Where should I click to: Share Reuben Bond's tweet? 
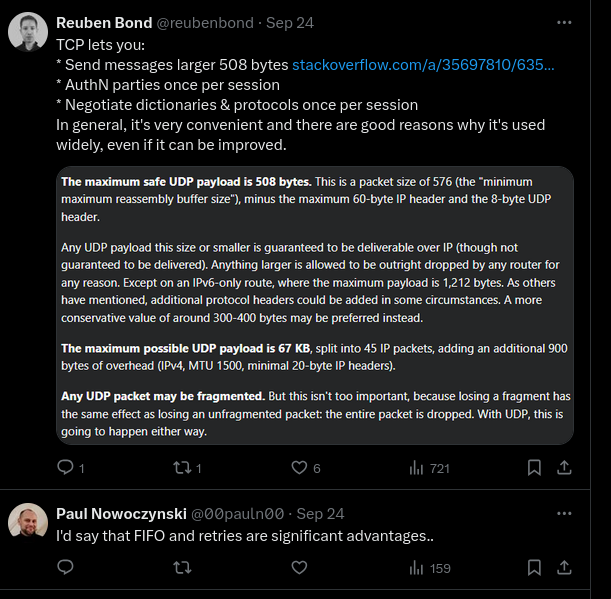point(564,467)
